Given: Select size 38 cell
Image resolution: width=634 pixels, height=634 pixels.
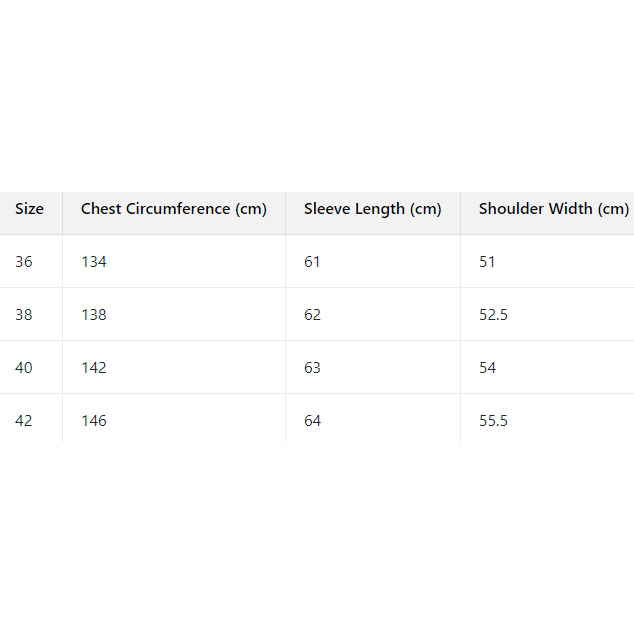Looking at the screenshot, I should click(x=24, y=315).
